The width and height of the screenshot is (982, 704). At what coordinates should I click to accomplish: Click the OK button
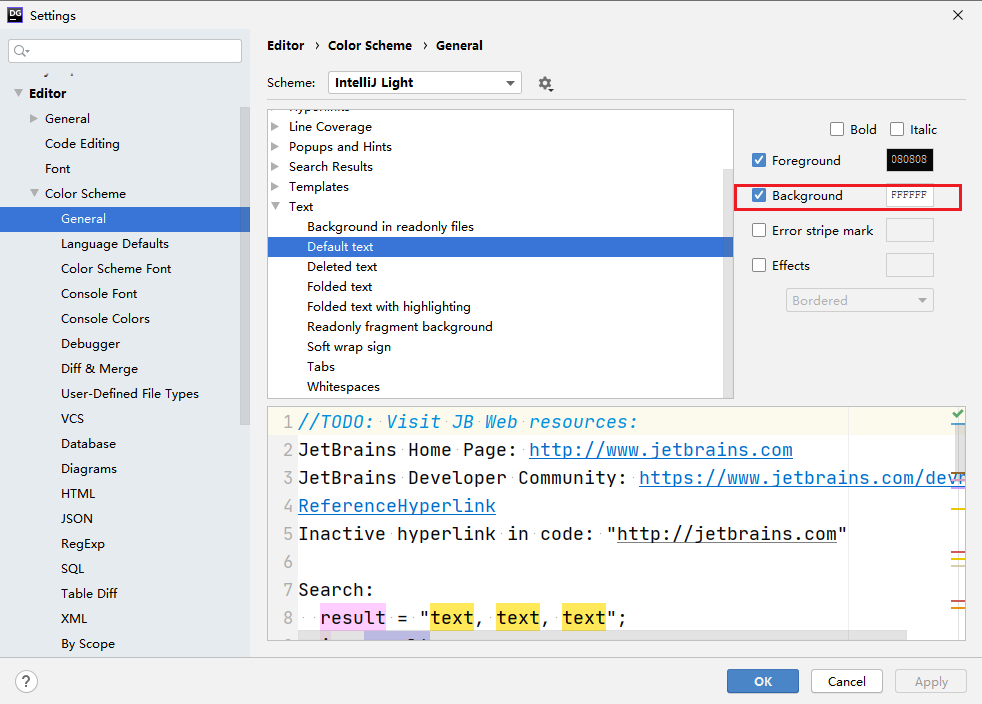(x=763, y=681)
